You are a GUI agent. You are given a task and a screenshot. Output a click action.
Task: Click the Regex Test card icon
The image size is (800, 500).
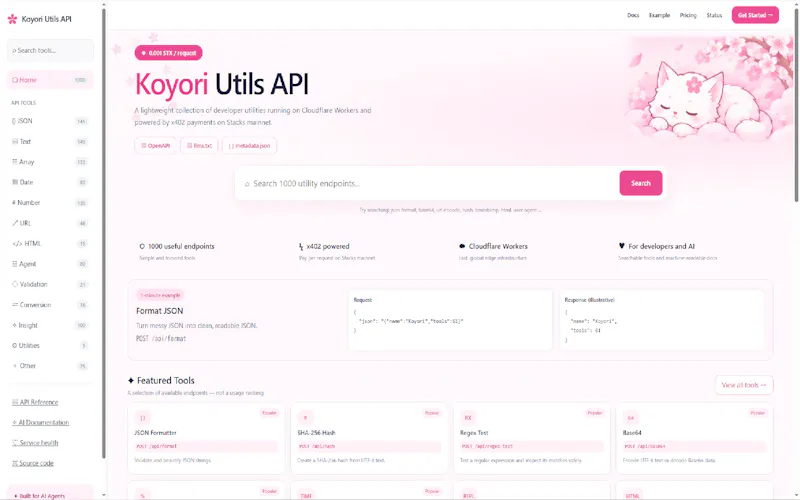tap(468, 417)
